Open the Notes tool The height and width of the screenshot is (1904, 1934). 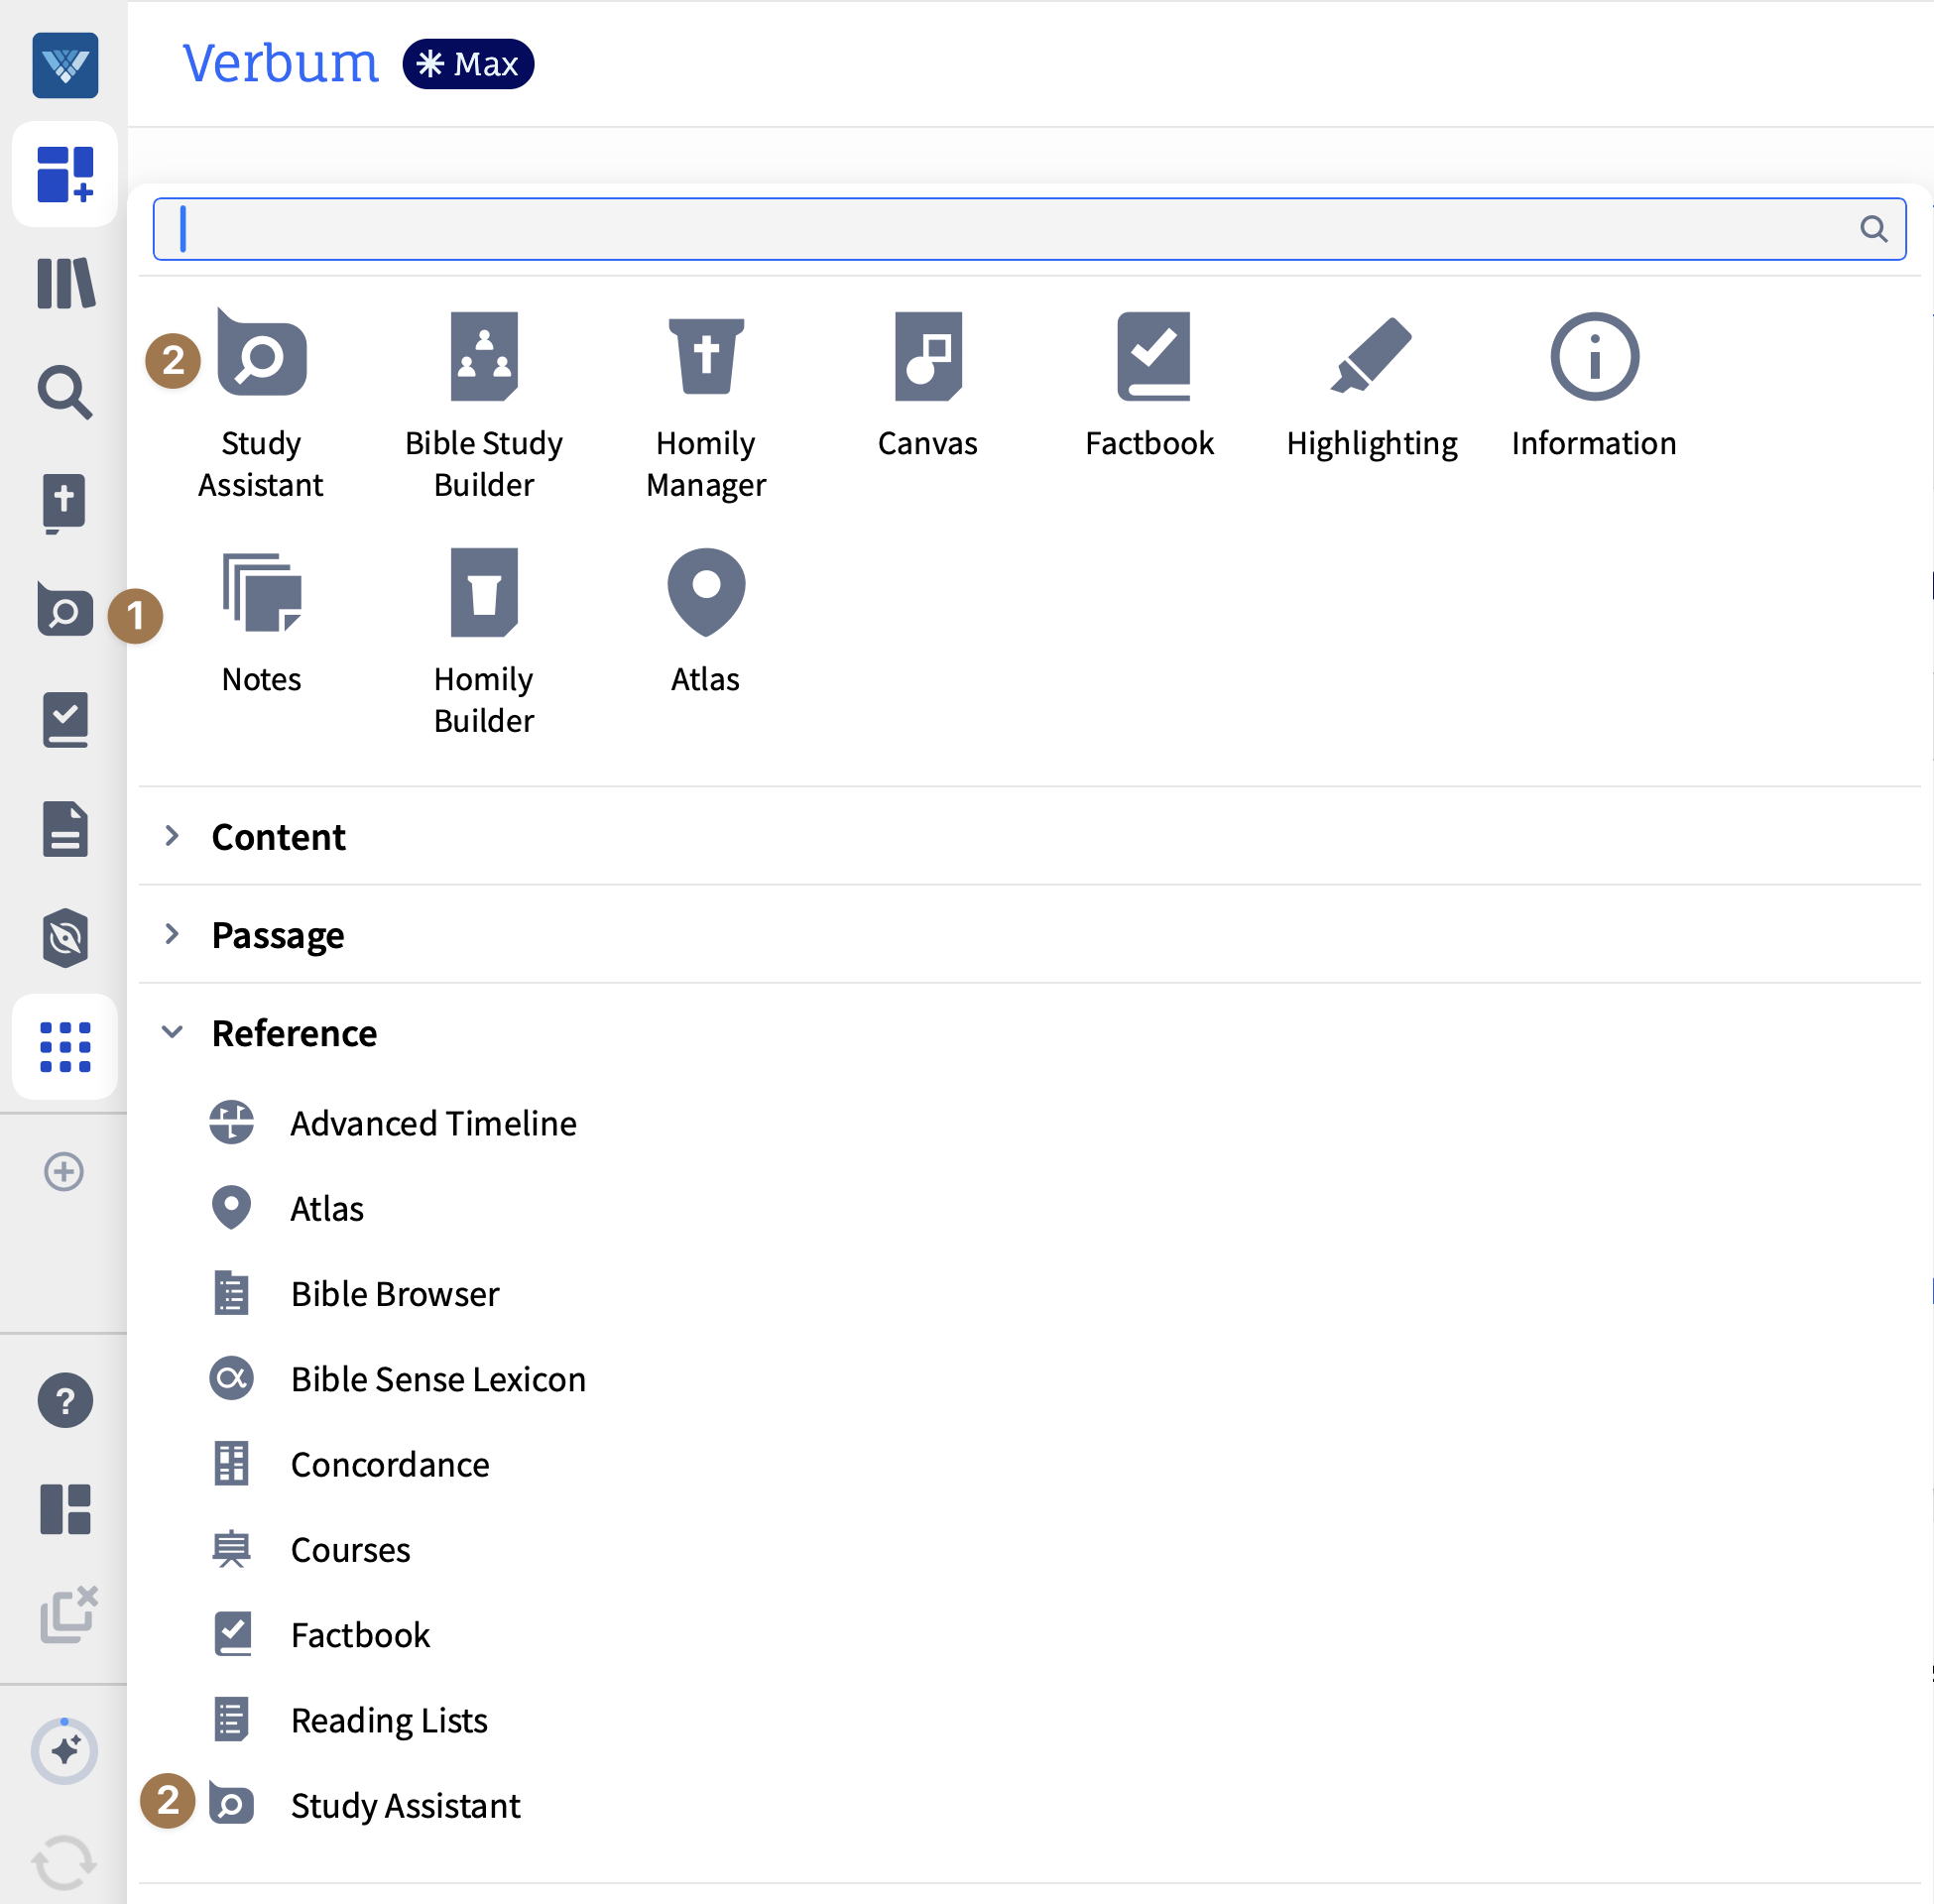pos(261,622)
